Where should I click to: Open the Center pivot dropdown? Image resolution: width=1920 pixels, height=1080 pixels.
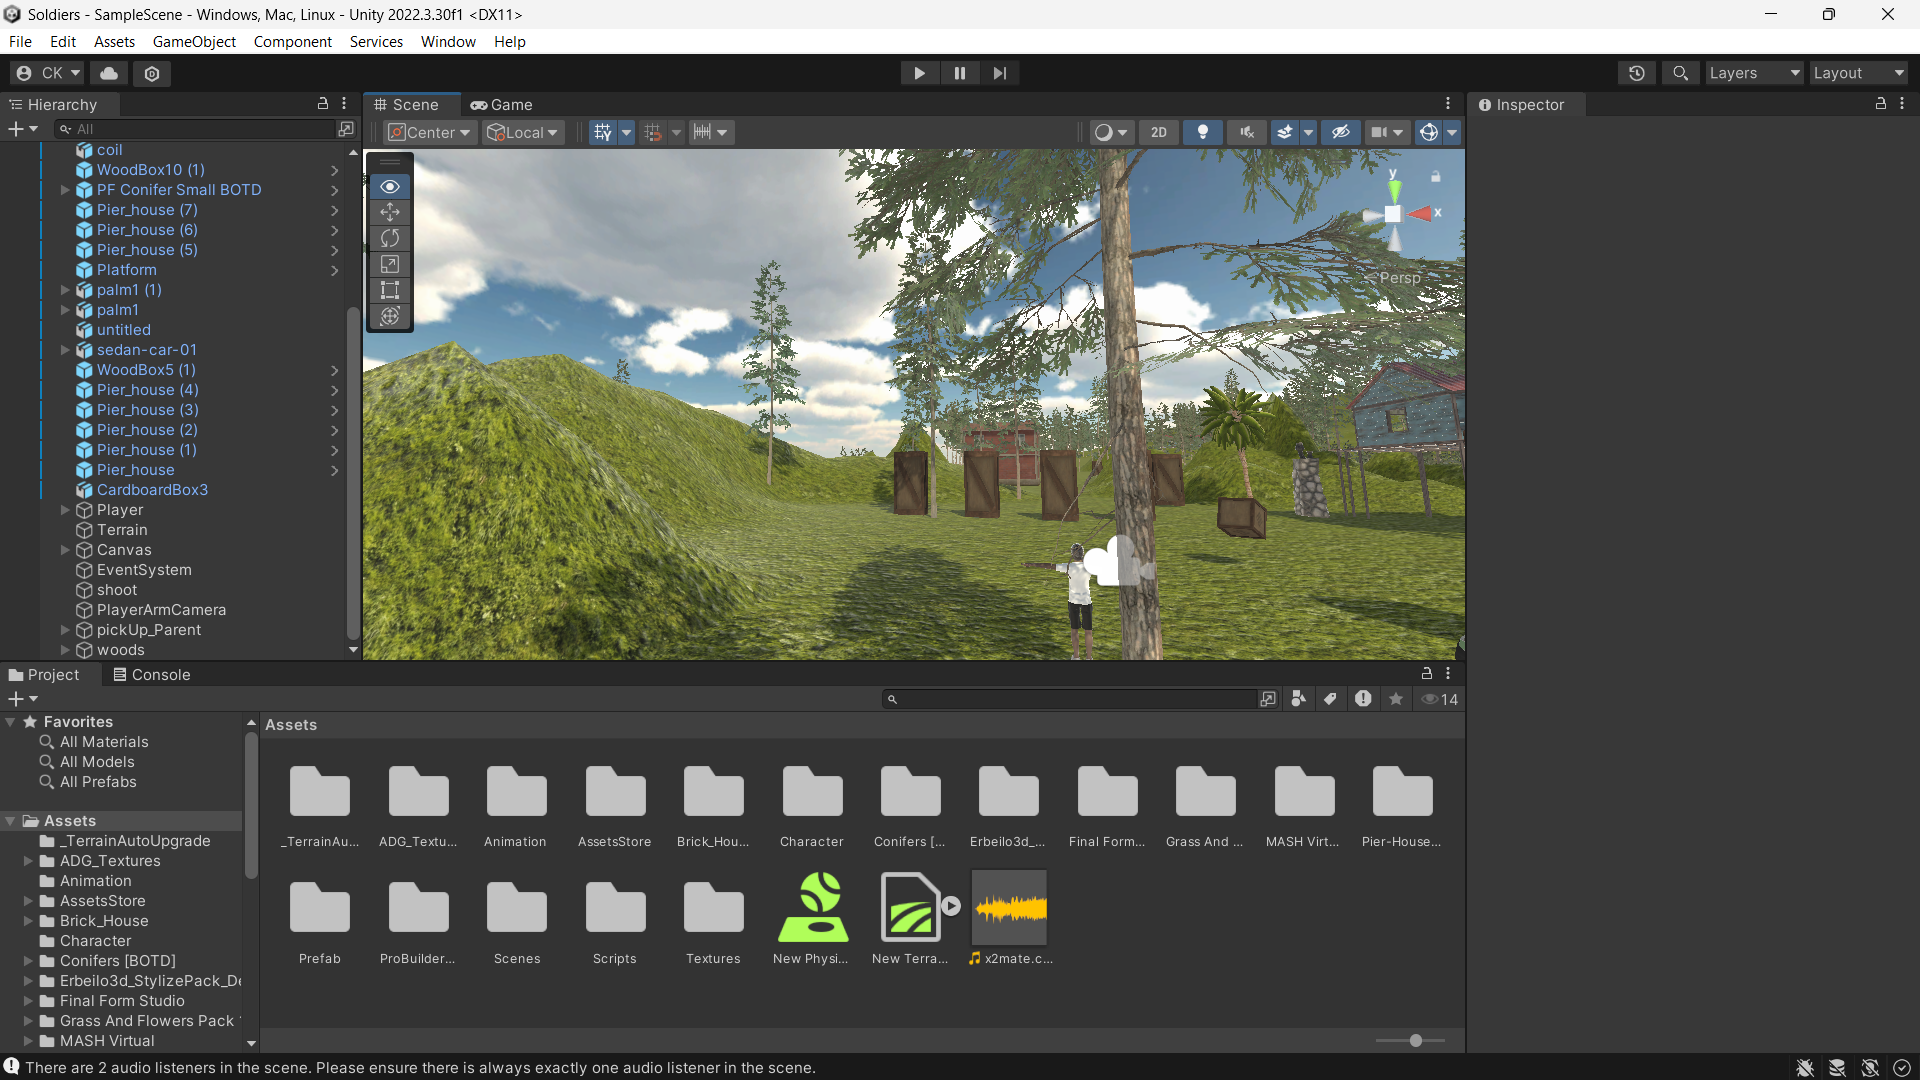(x=429, y=132)
